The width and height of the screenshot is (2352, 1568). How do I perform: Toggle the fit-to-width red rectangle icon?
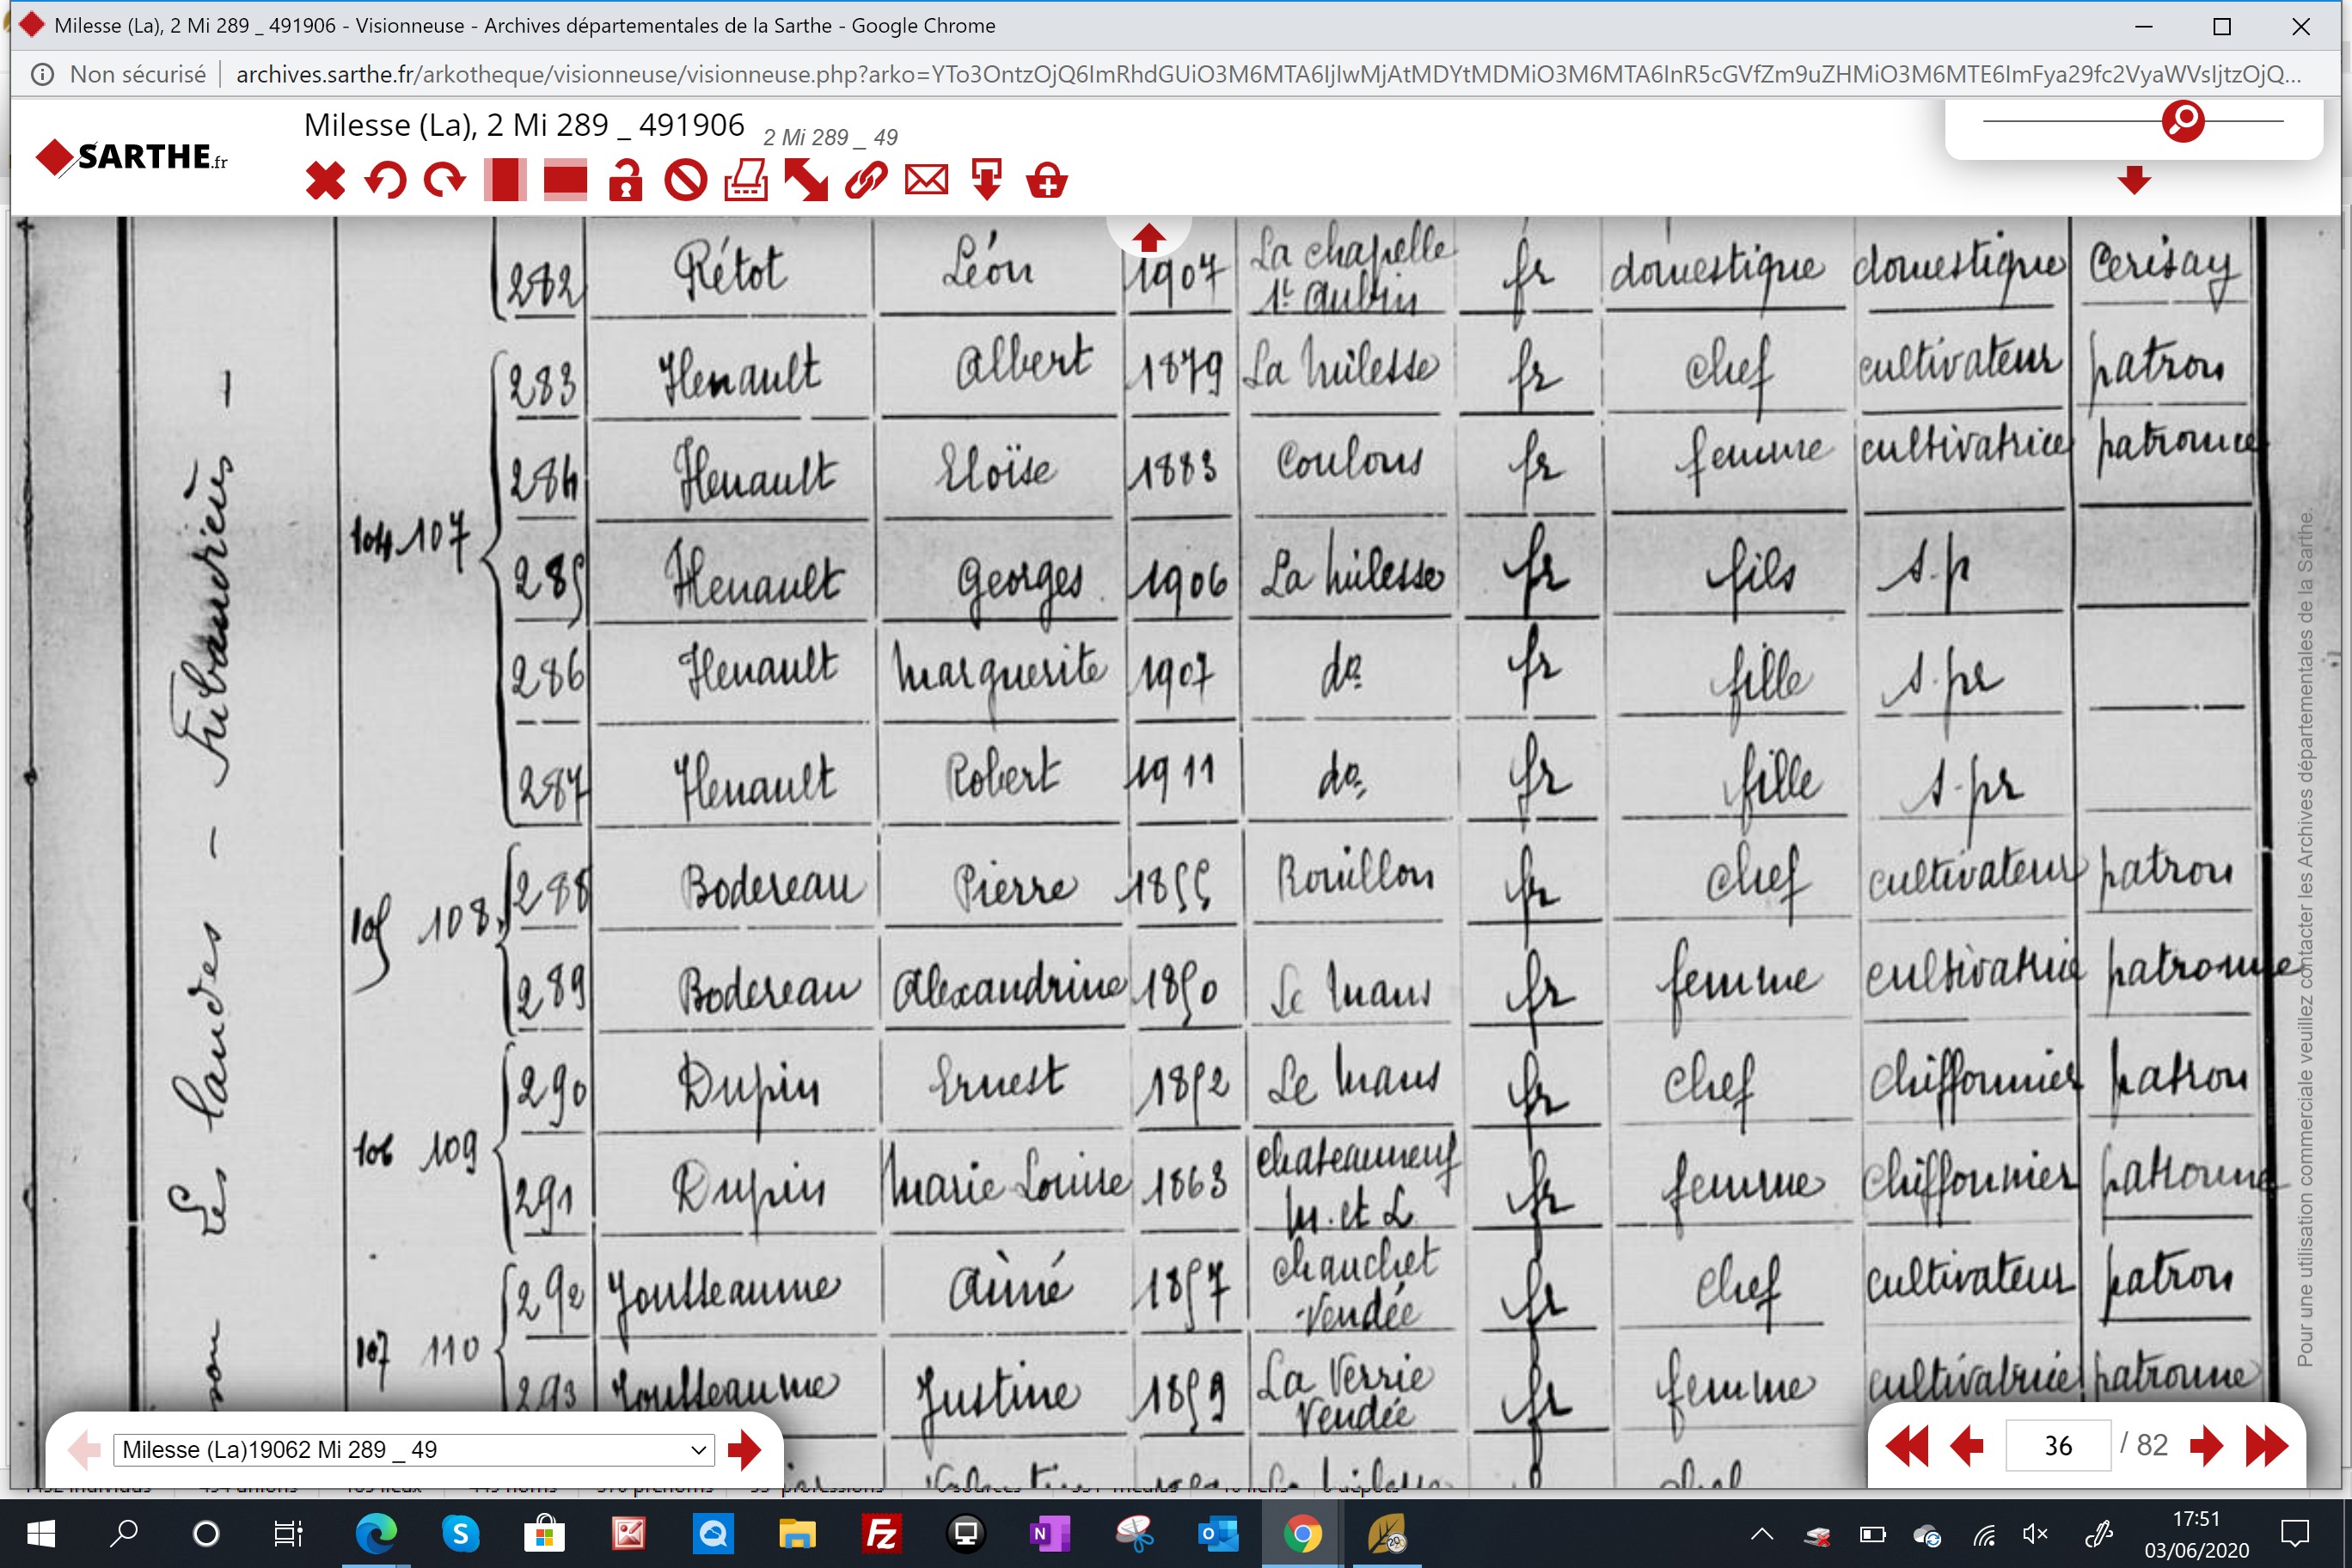566,181
